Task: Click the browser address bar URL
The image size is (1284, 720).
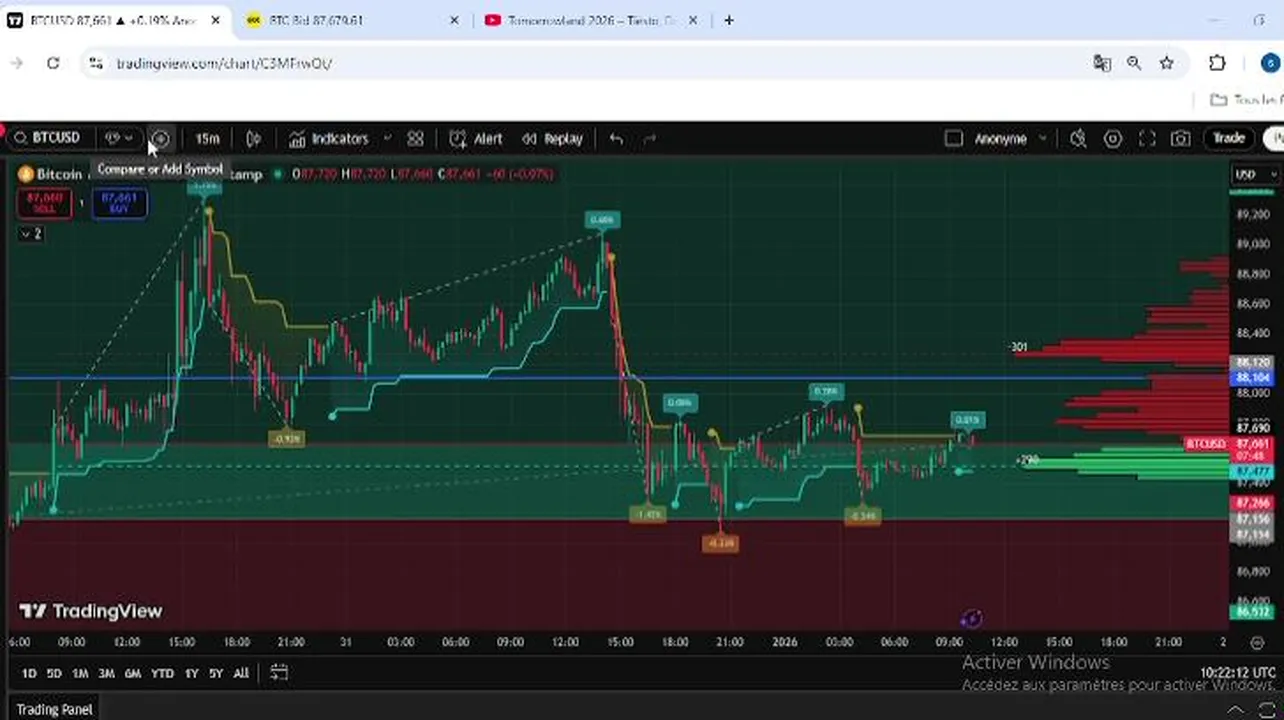Action: coord(224,63)
